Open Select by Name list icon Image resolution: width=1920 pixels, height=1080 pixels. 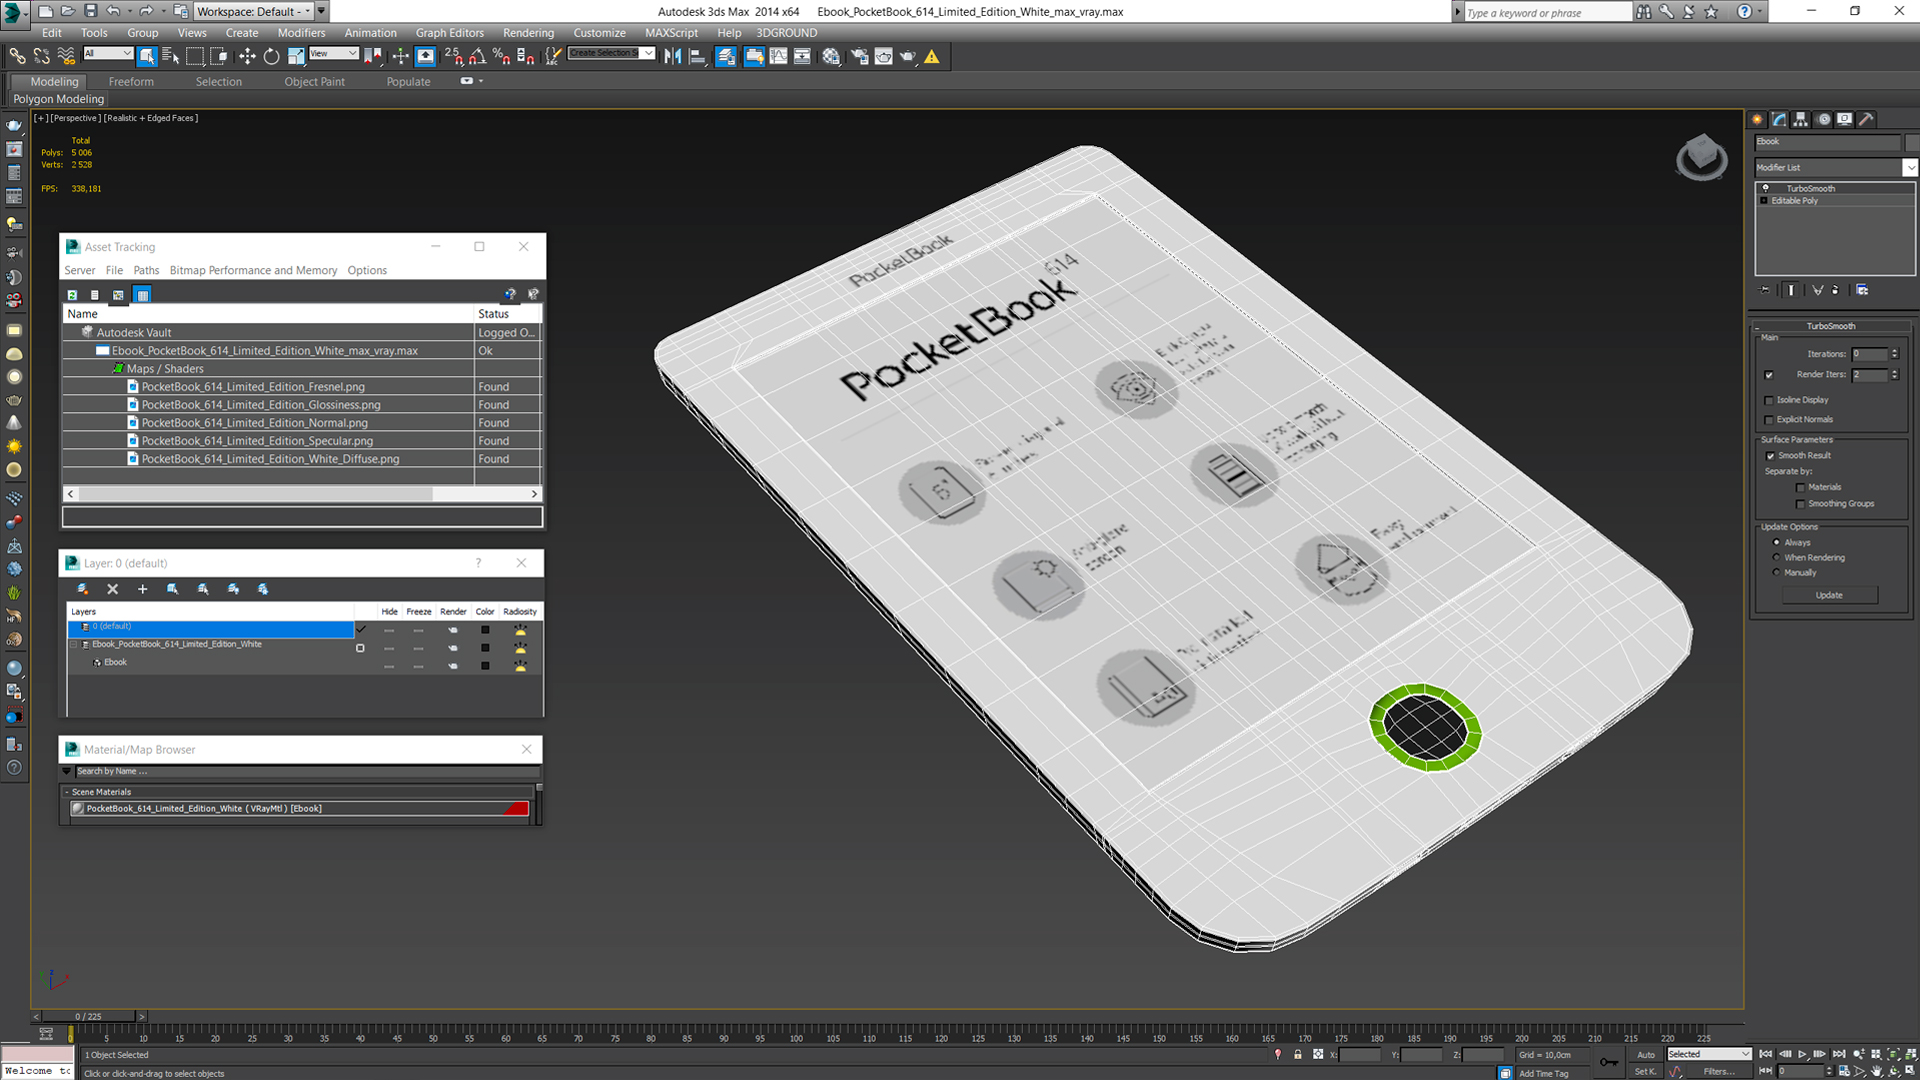(x=171, y=57)
